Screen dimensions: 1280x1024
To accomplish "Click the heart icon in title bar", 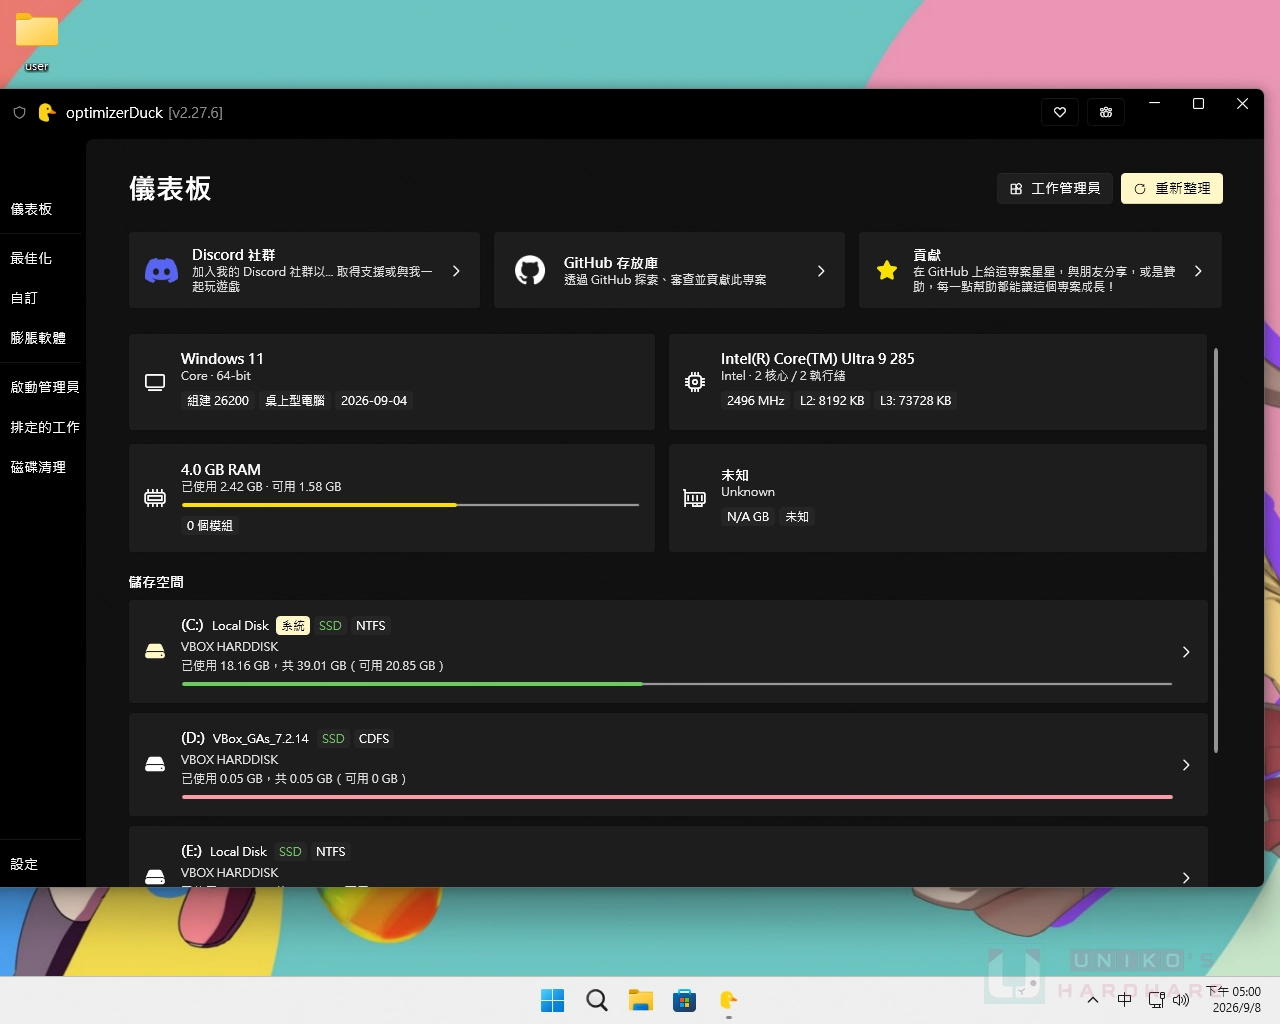I will tap(1060, 112).
